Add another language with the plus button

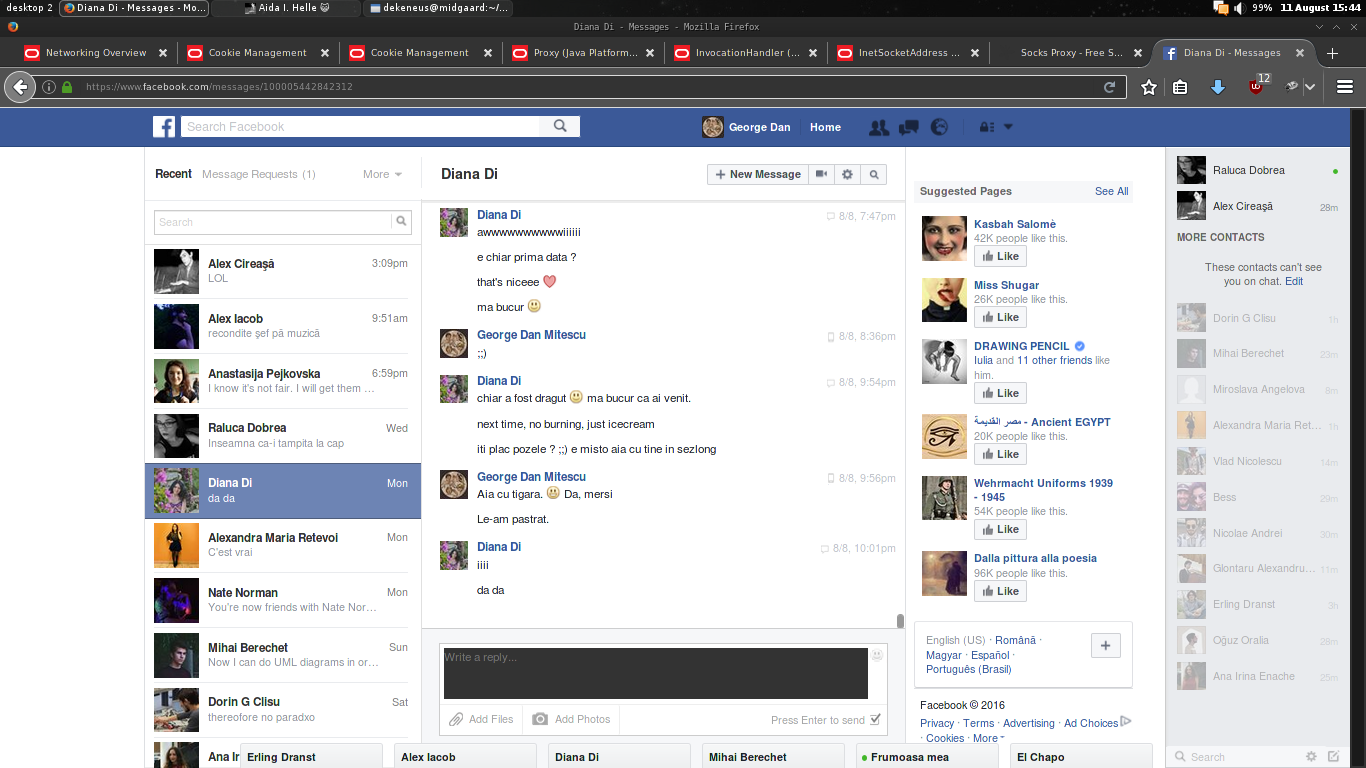tap(1105, 646)
